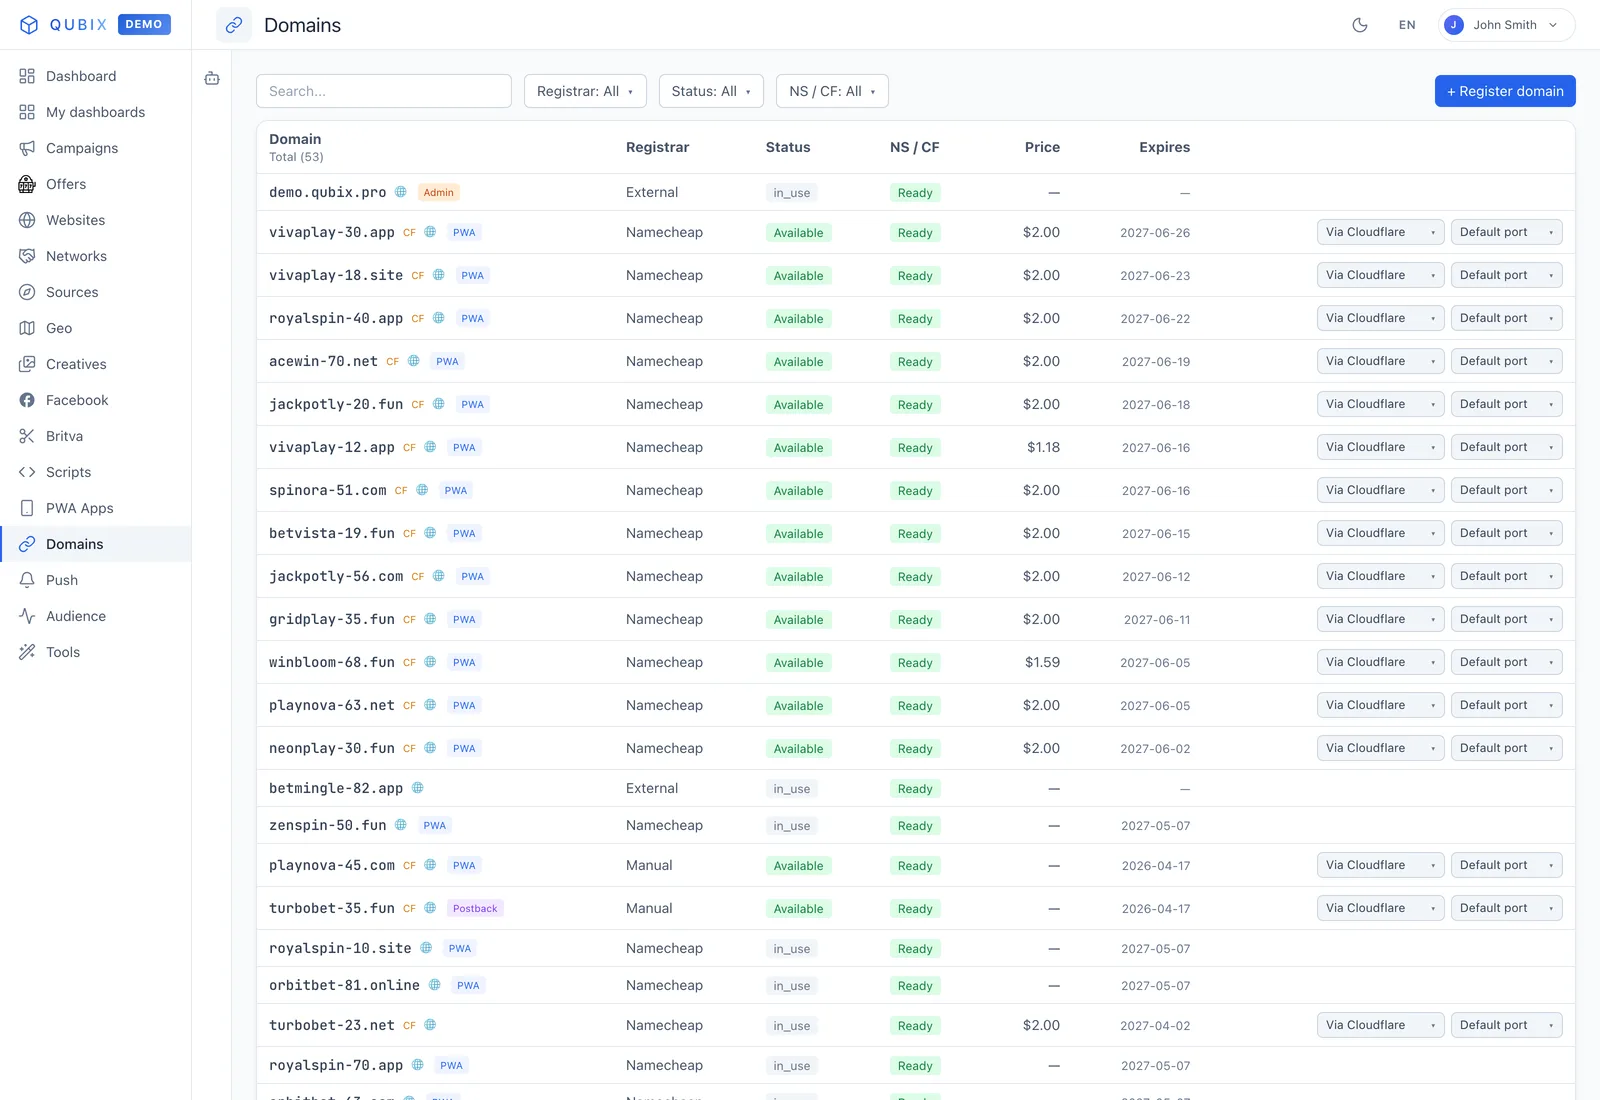Open the Registrar filter dropdown
Viewport: 1600px width, 1100px height.
pos(585,91)
